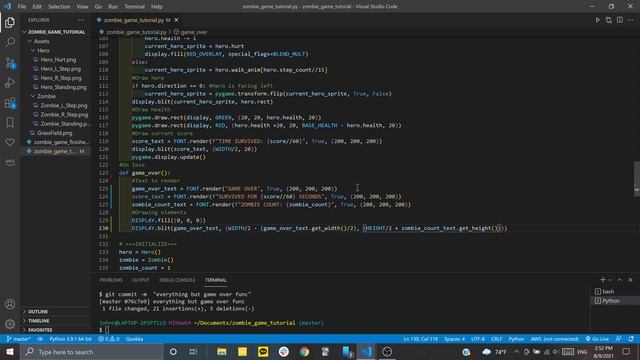640x360 pixels.
Task: Switch to the DEBUG CONSOLE tab
Action: [x=177, y=280]
